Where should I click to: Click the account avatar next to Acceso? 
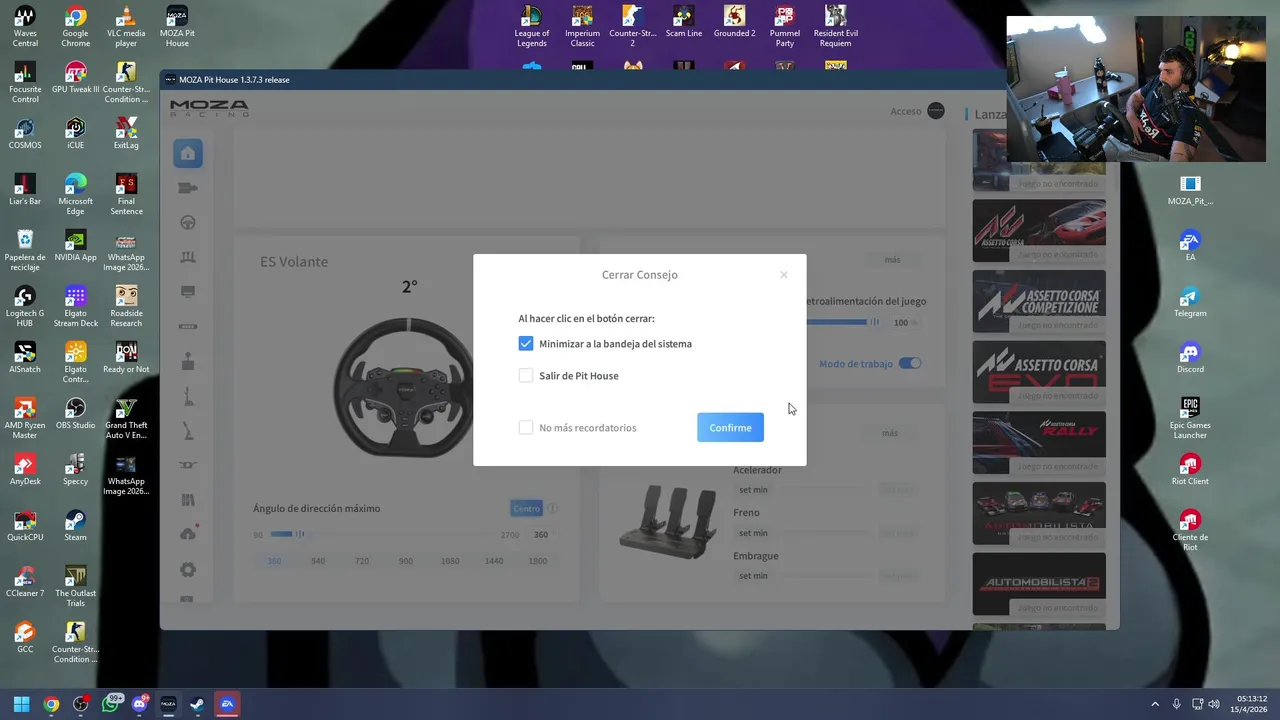[x=936, y=111]
